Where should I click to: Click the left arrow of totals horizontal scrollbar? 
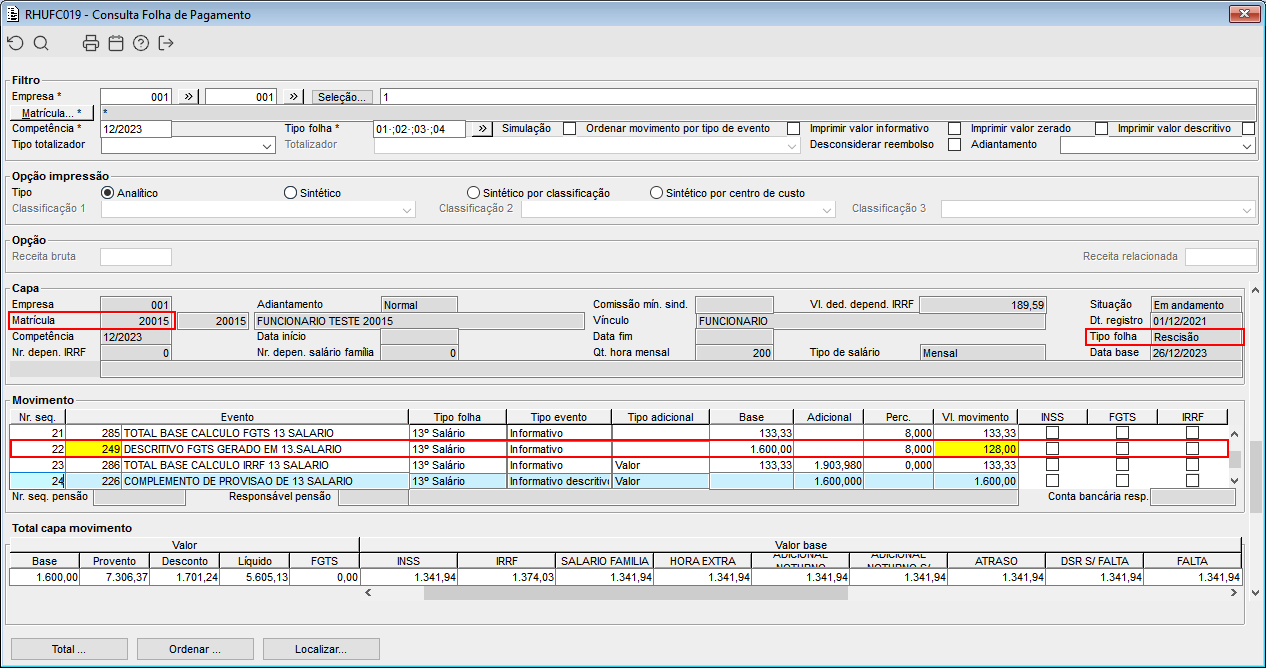[367, 593]
